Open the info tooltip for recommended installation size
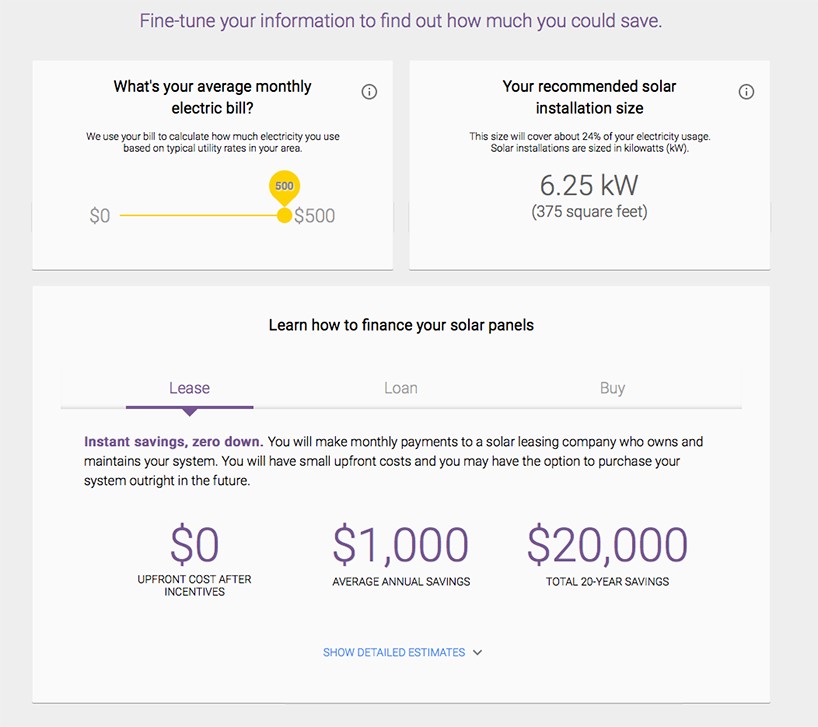The image size is (818, 727). pos(746,91)
